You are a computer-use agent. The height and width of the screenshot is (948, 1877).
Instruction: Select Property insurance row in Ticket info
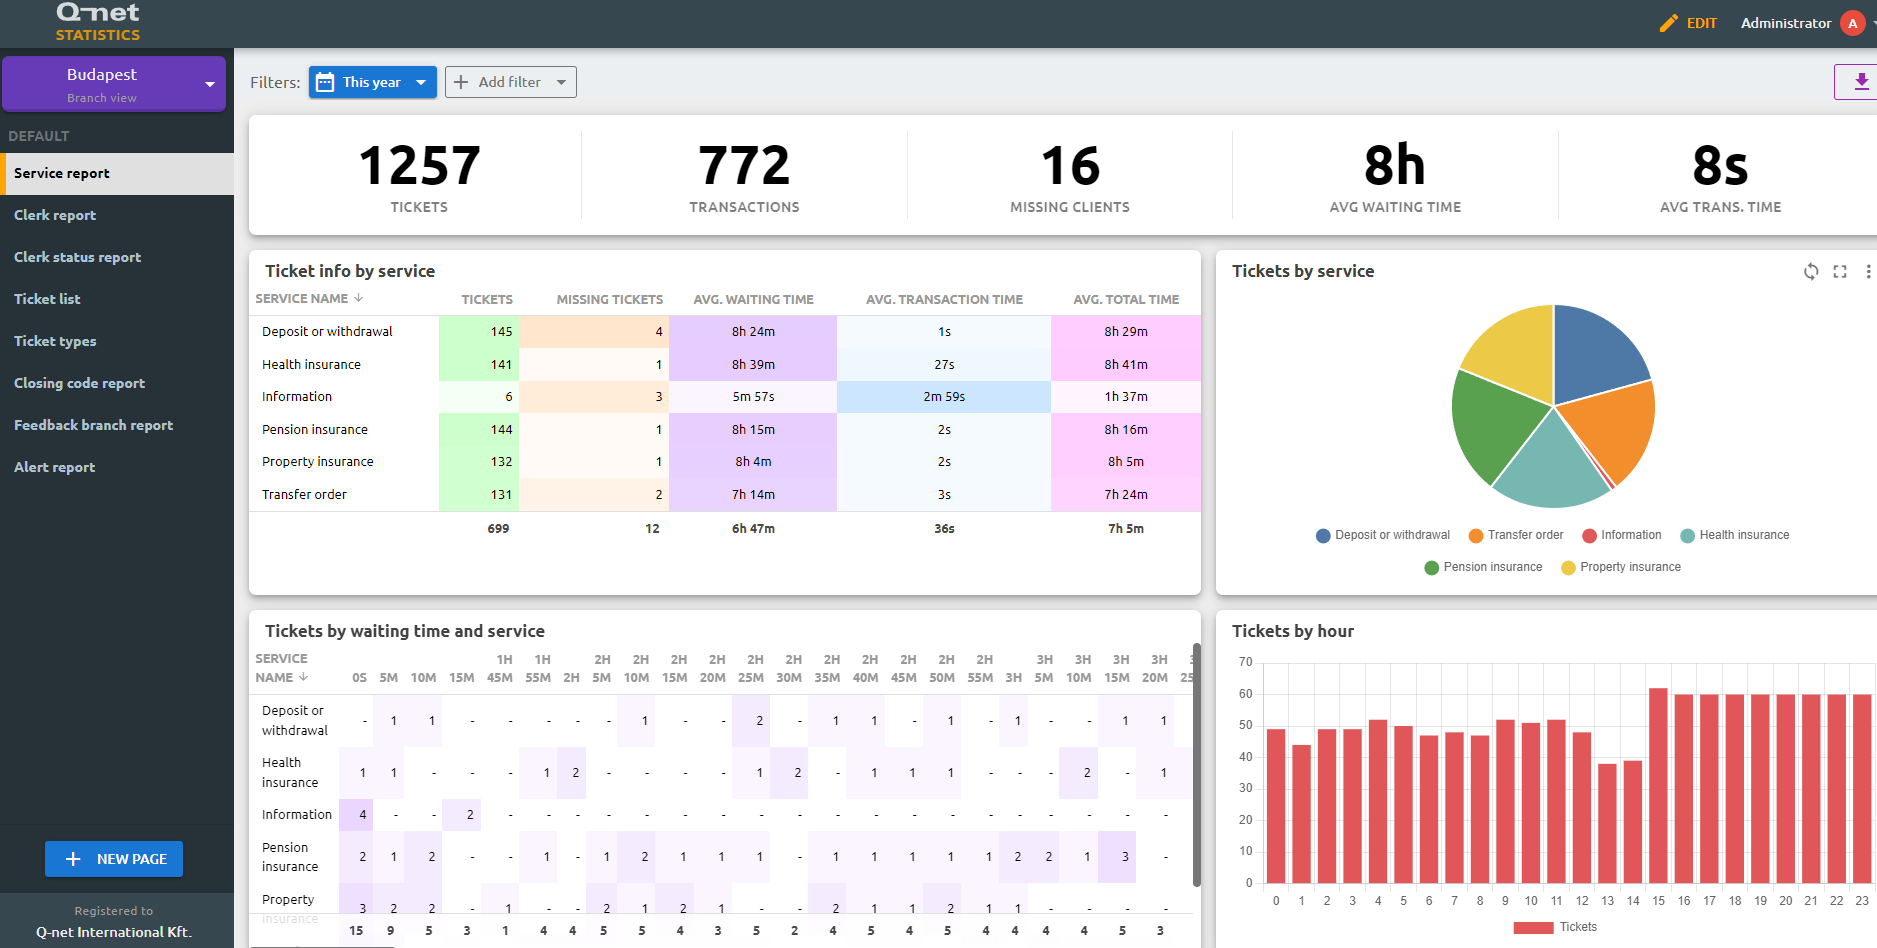[x=725, y=462]
